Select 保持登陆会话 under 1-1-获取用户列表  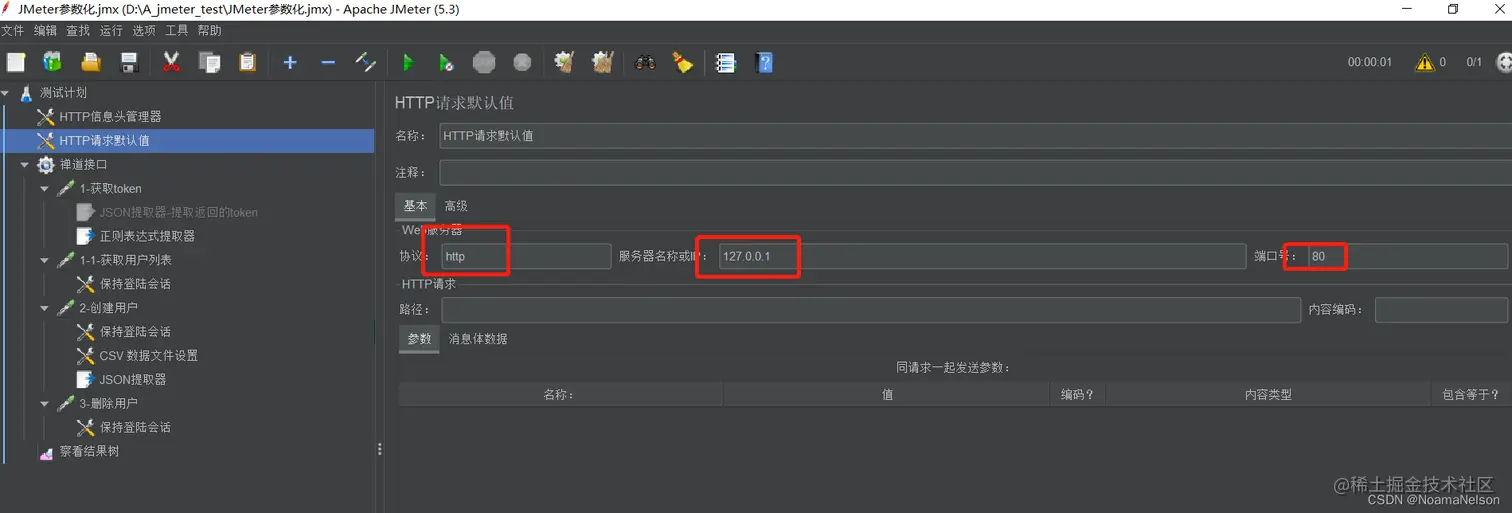(135, 284)
